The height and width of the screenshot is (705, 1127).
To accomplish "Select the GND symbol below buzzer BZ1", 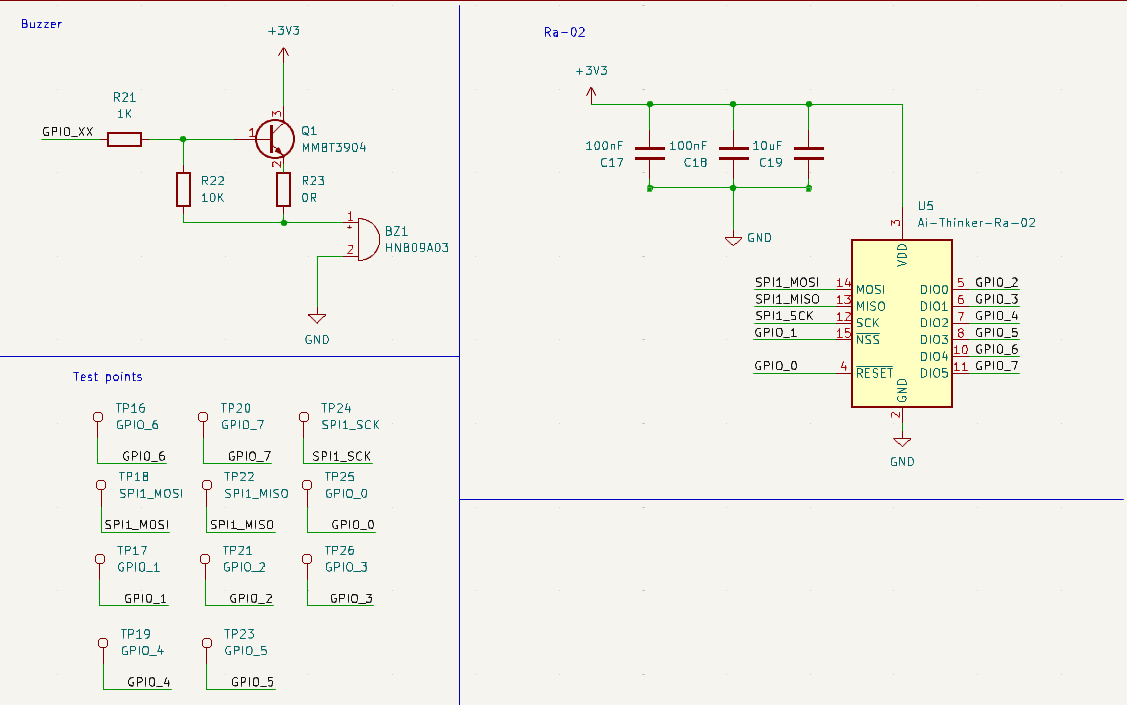I will coord(317,318).
